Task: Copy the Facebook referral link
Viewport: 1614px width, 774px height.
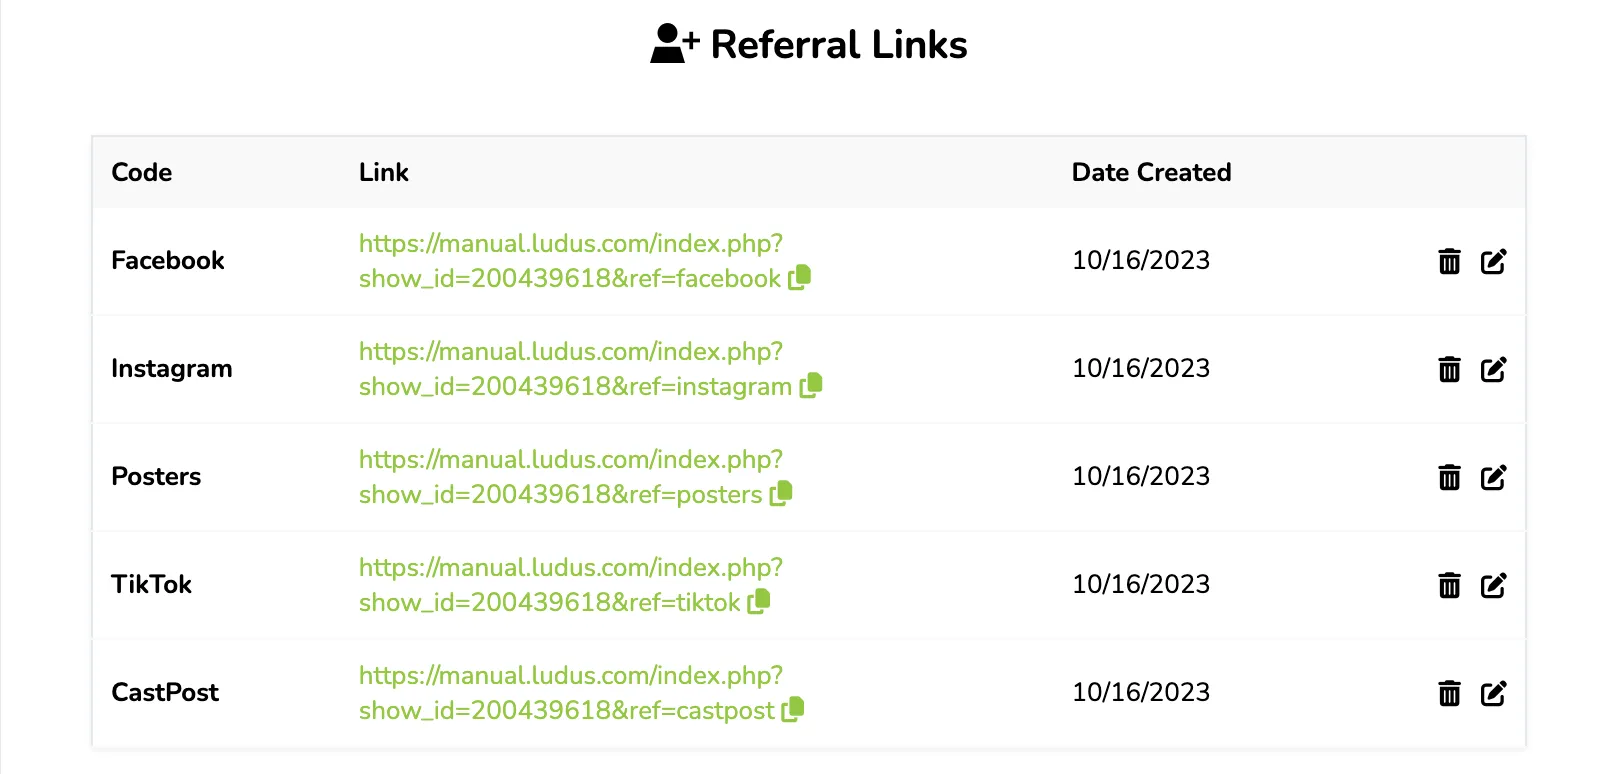Action: point(799,277)
